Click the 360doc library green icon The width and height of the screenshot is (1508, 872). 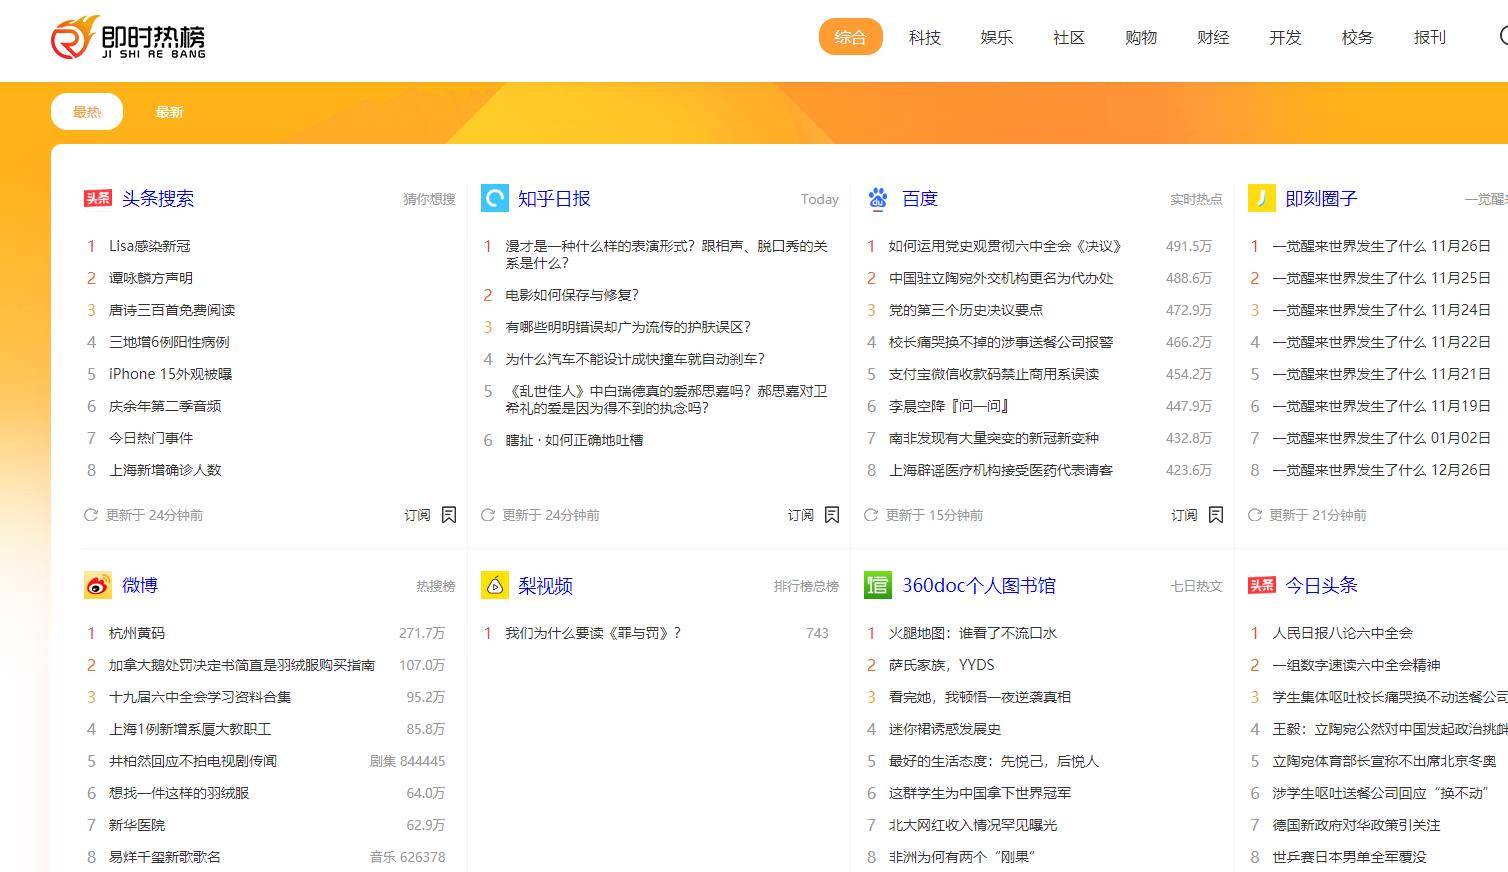(877, 585)
